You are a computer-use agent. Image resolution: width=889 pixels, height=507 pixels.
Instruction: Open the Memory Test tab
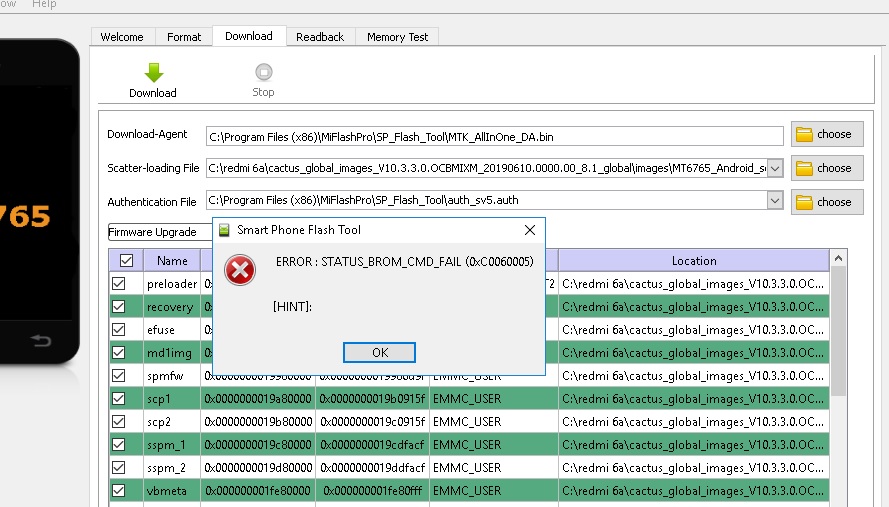397,37
